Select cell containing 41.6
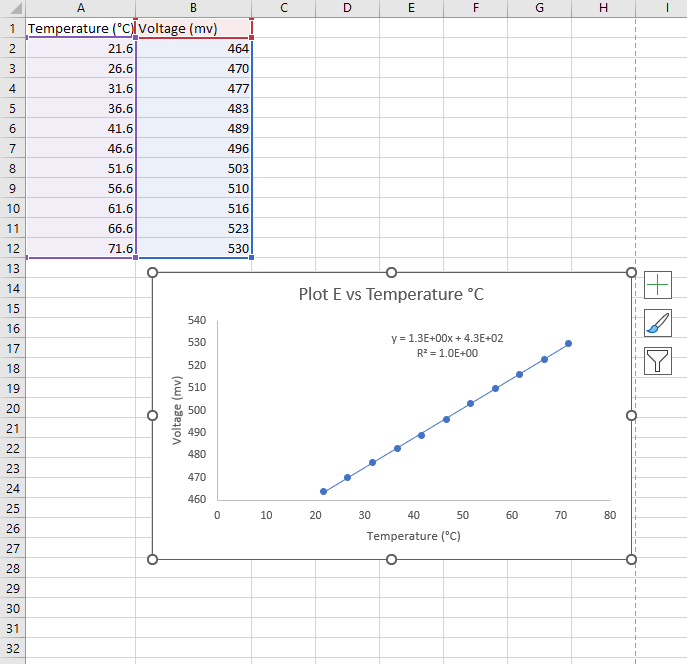The width and height of the screenshot is (687, 664). tap(81, 128)
